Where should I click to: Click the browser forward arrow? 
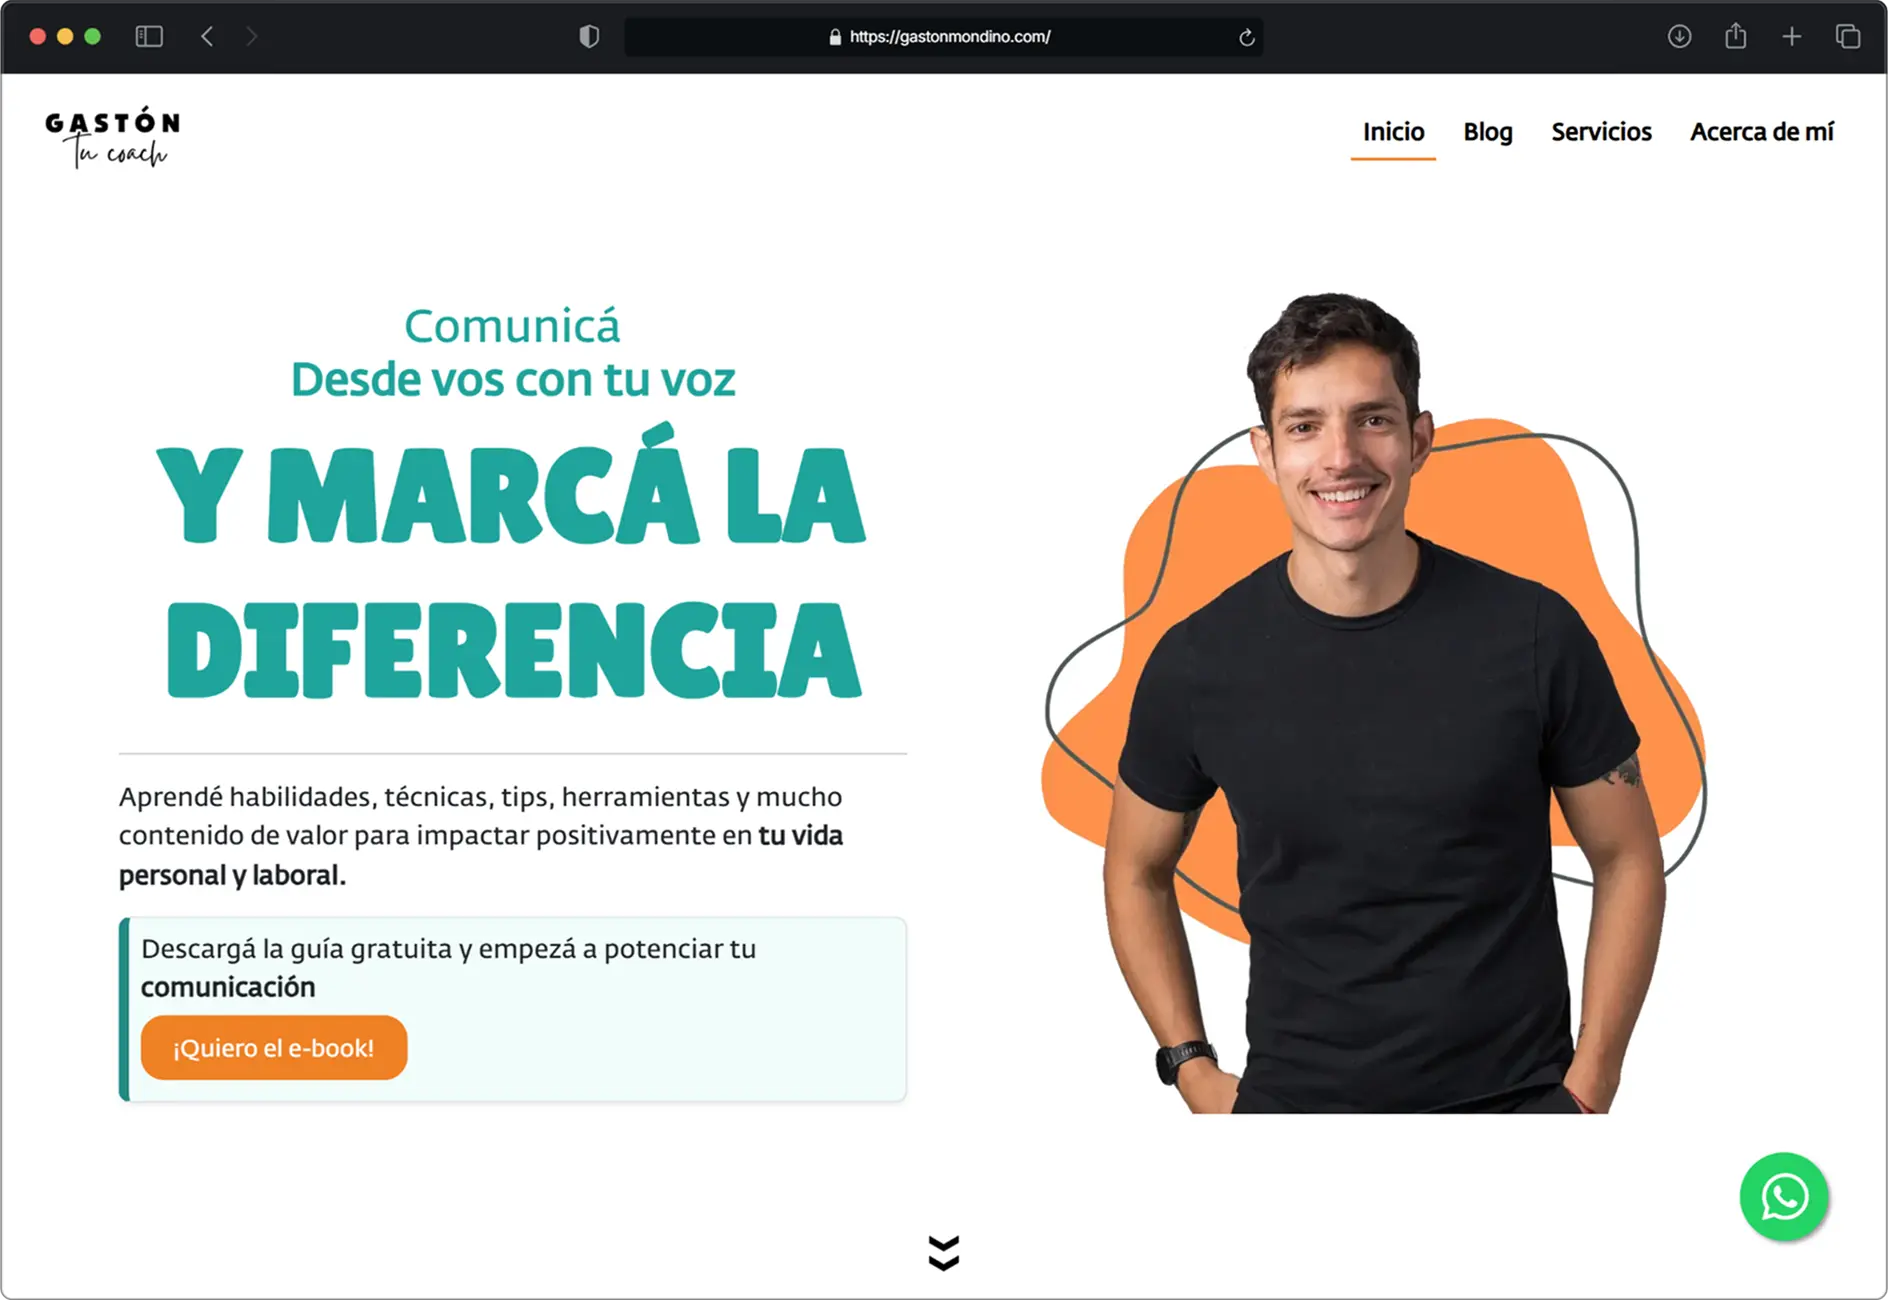tap(252, 37)
